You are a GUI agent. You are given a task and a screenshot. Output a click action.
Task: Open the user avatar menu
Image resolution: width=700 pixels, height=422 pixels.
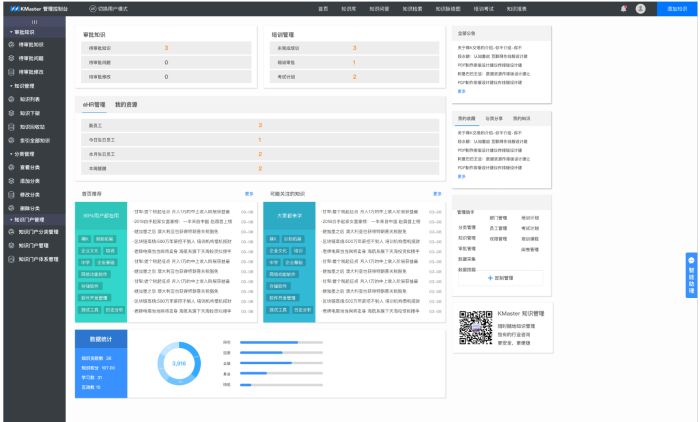click(640, 8)
